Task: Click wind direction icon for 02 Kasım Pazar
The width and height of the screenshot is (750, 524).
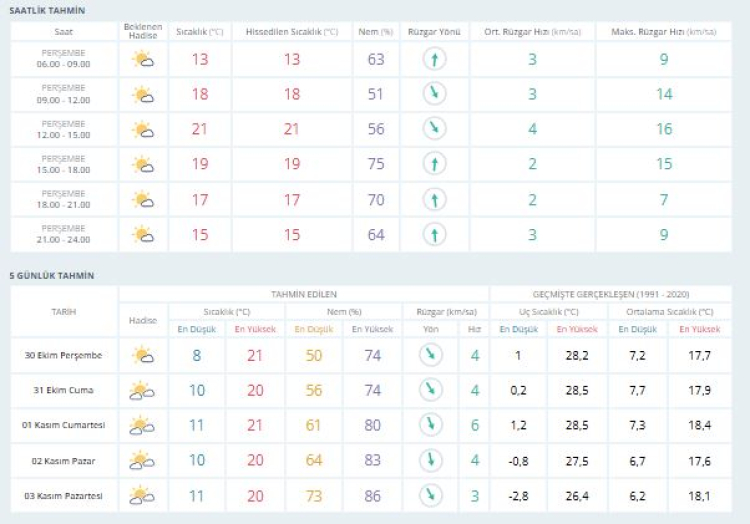Action: pyautogui.click(x=431, y=460)
